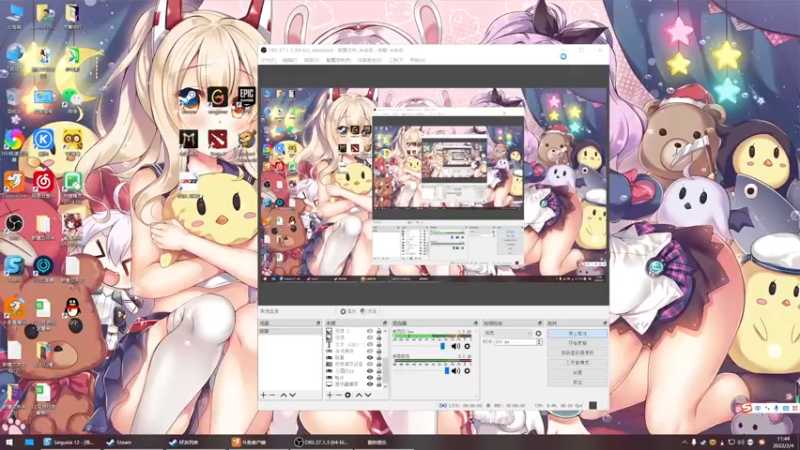
Task: Open Kugou blue K desktop shortcut
Action: click(43, 140)
